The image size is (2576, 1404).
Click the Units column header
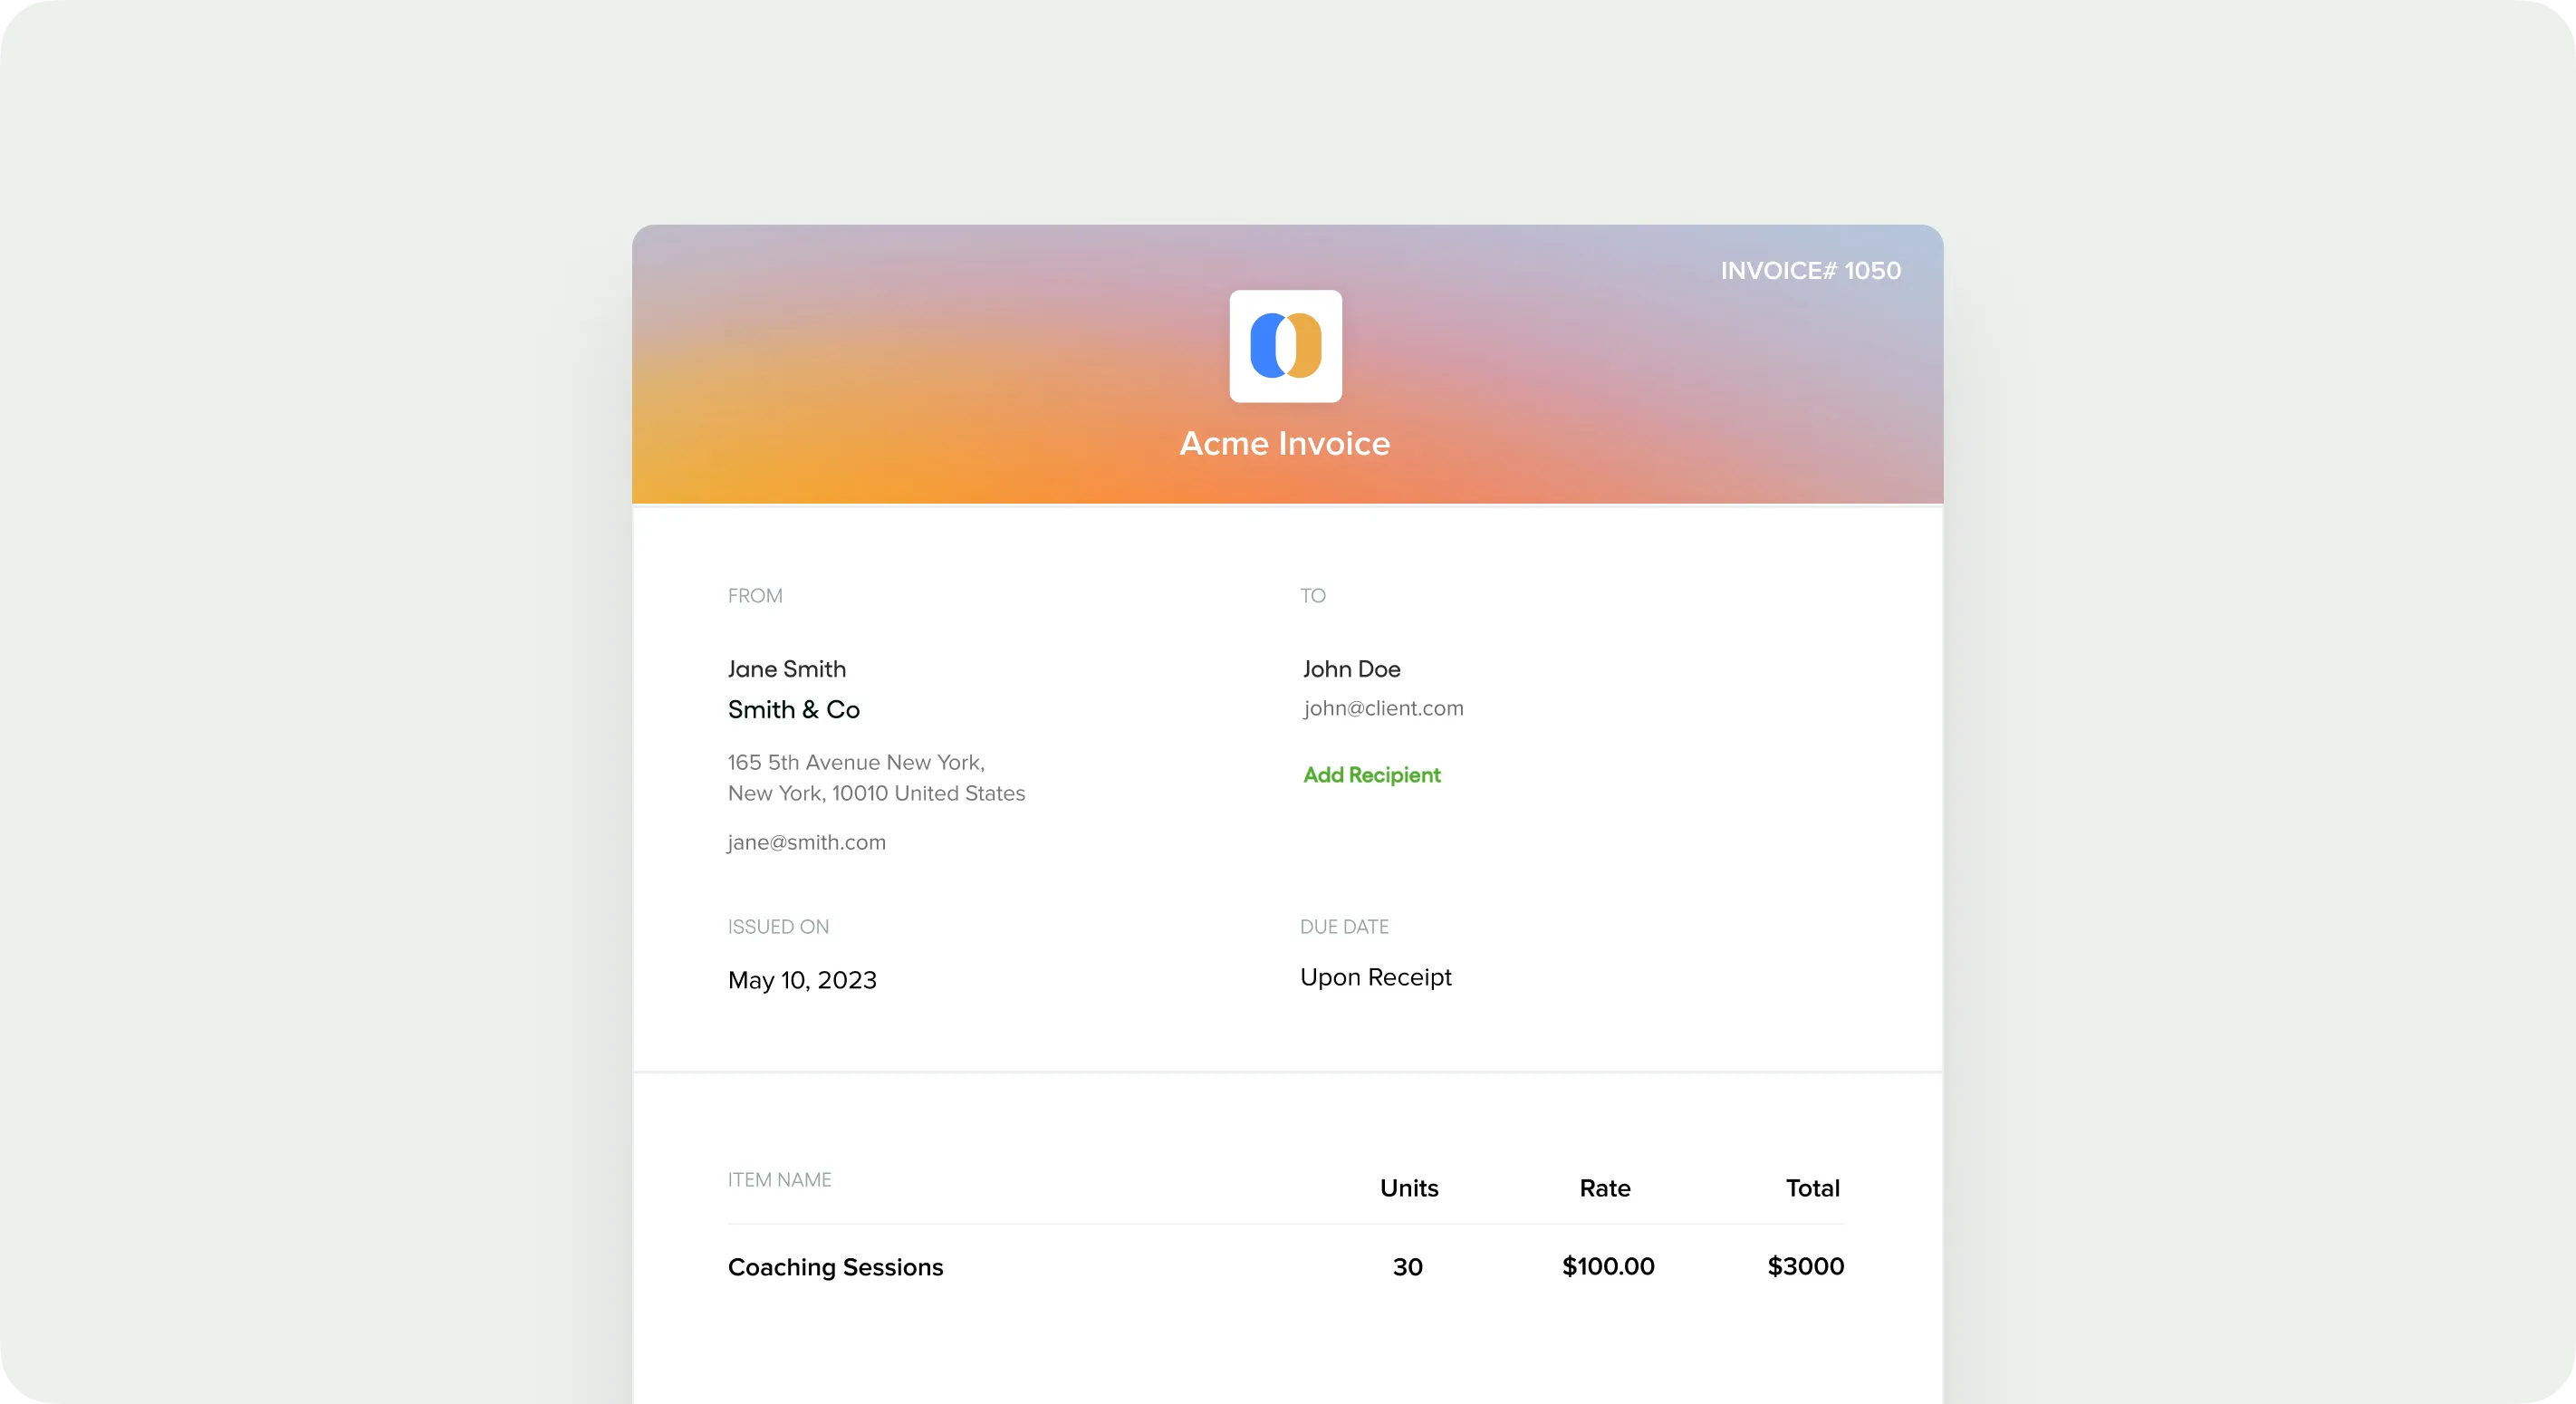click(1408, 1188)
